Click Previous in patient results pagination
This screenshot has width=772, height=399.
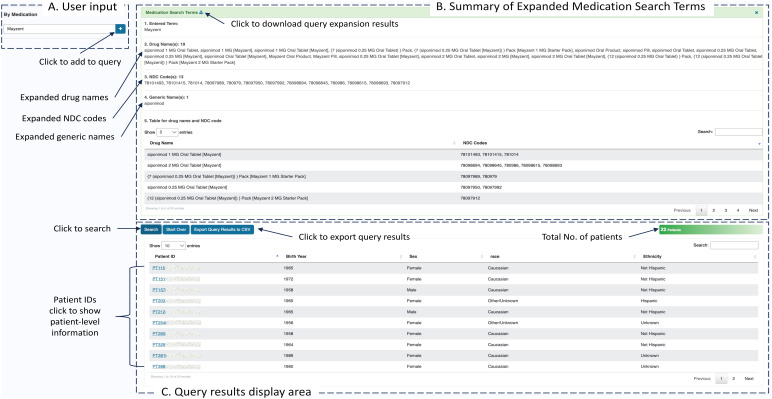pyautogui.click(x=702, y=378)
